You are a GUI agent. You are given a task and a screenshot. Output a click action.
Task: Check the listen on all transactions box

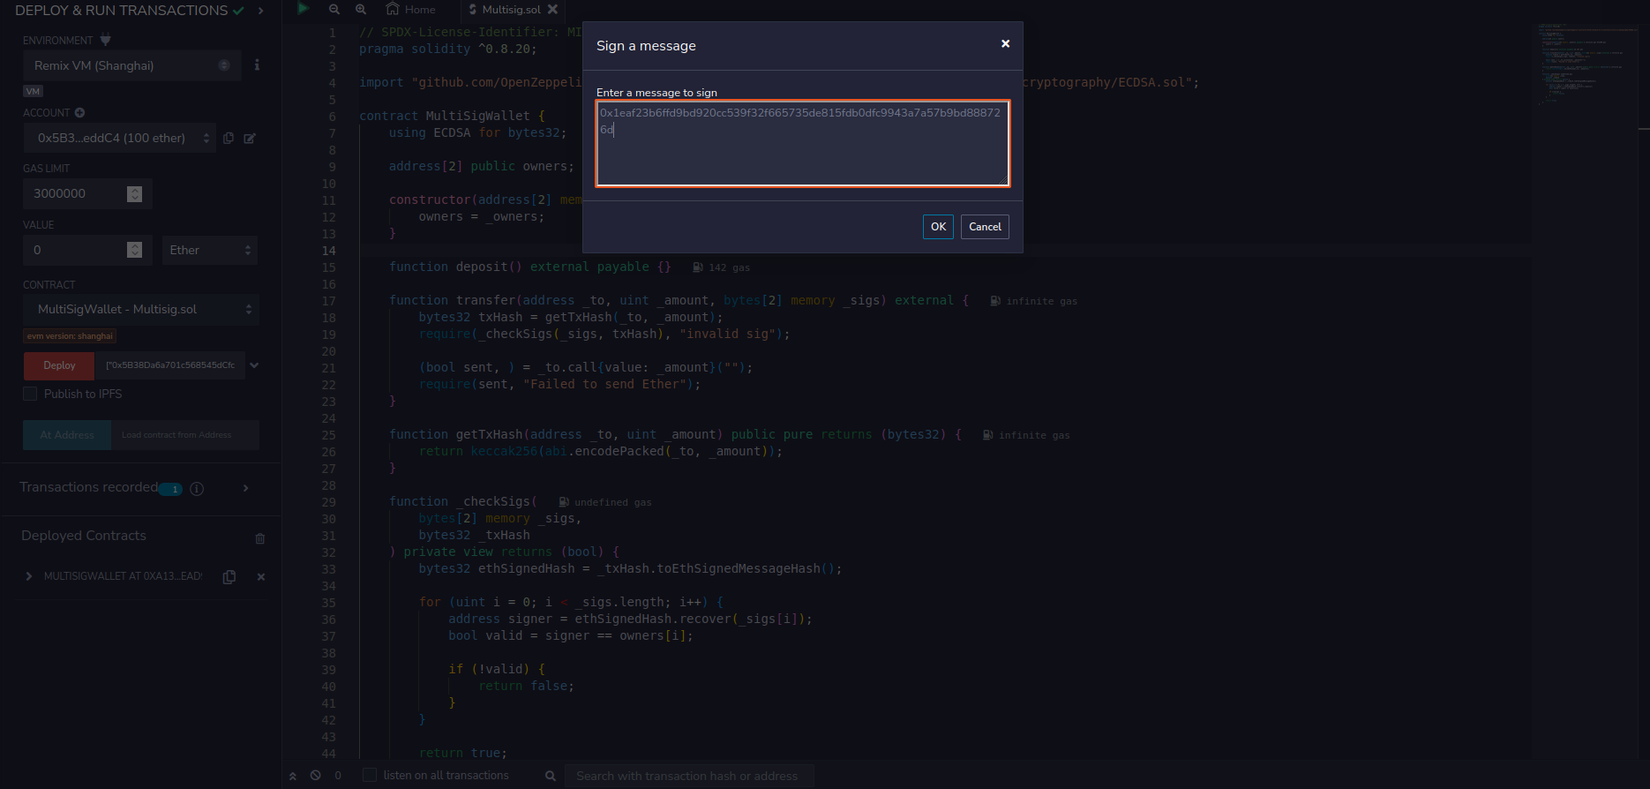click(370, 776)
